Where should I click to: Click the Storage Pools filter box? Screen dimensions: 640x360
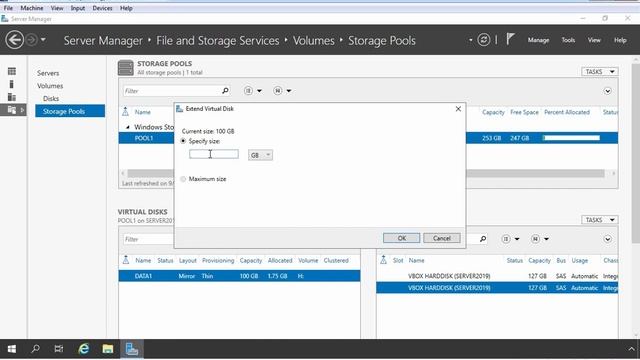point(171,91)
